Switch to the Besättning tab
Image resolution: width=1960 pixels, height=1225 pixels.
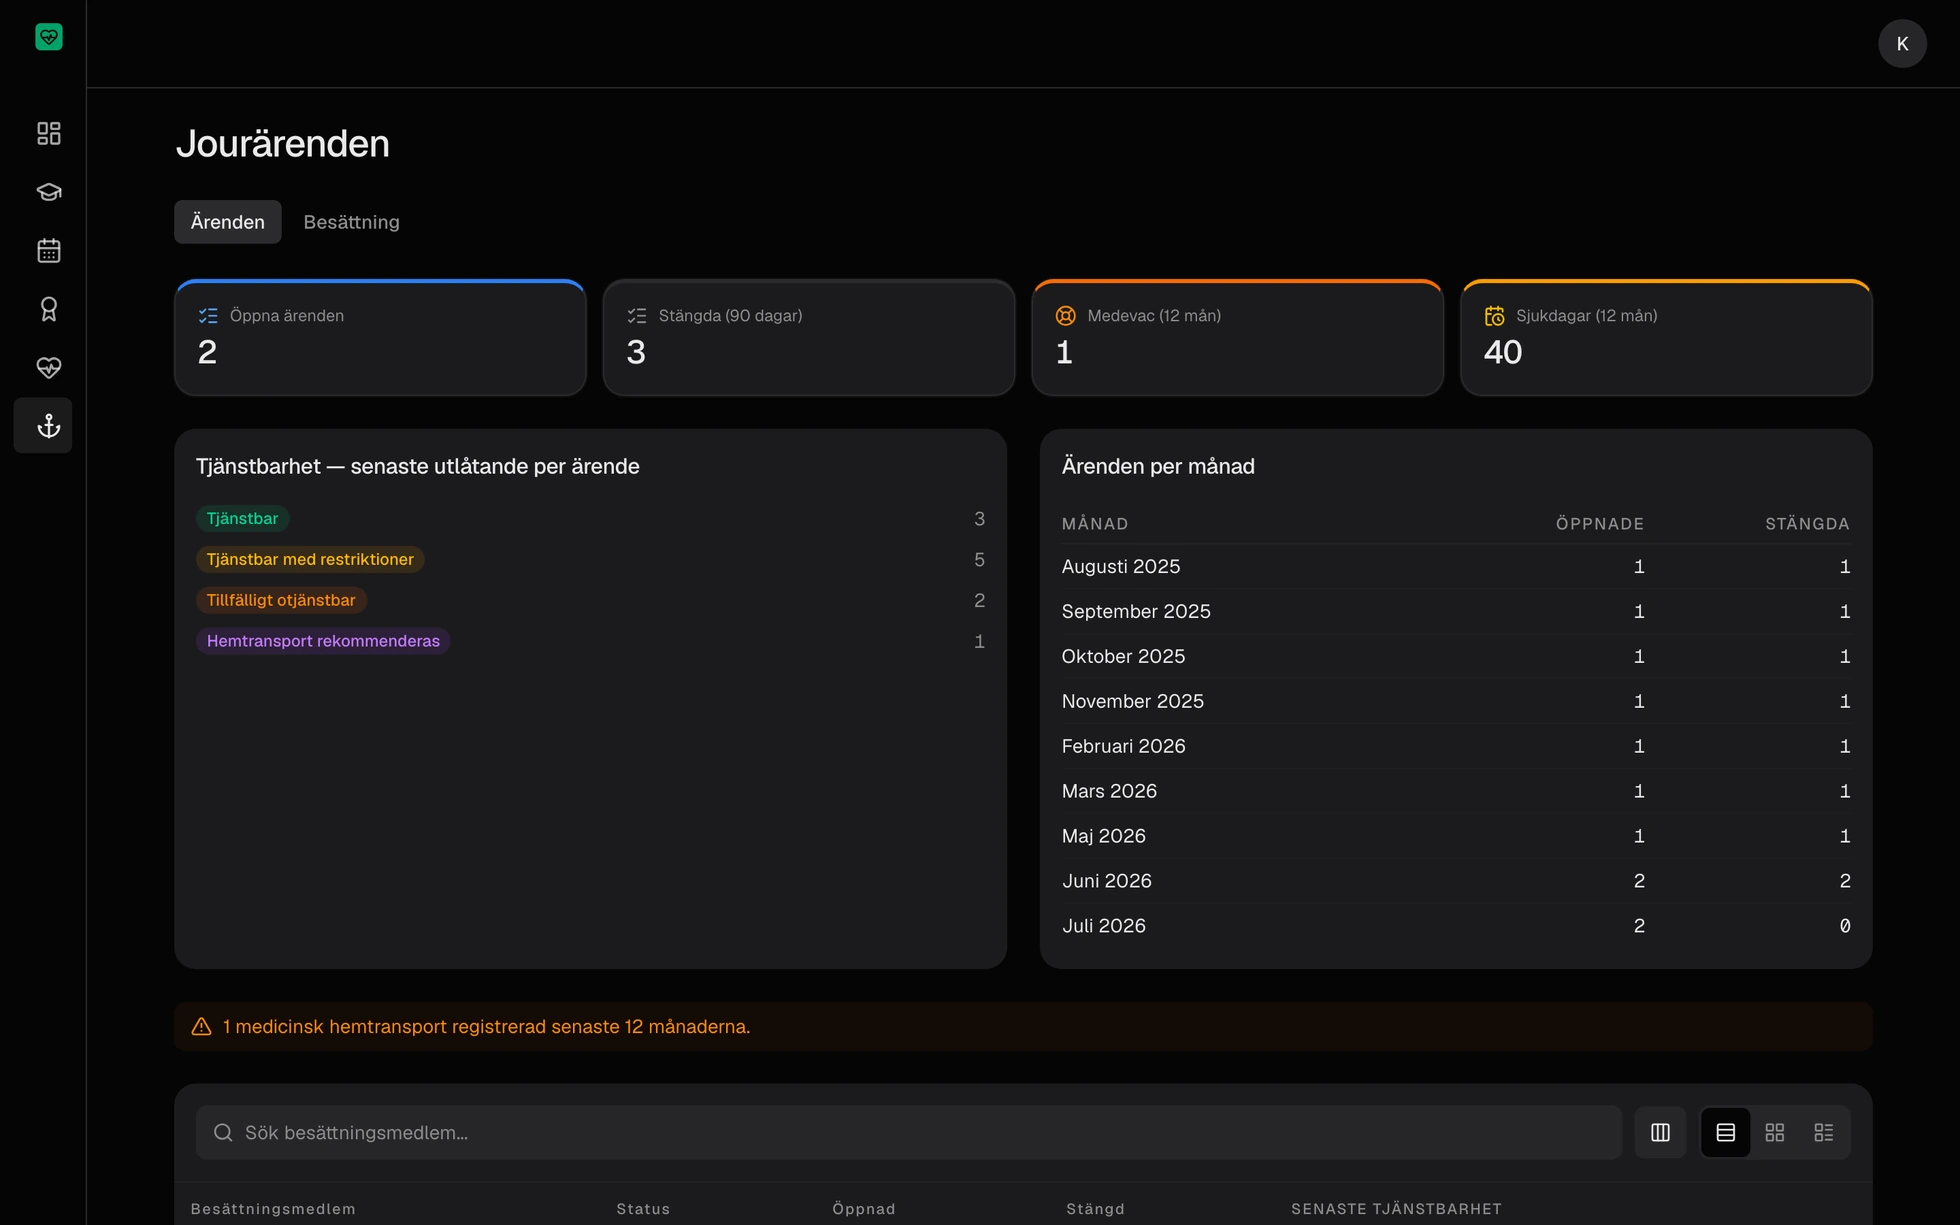(351, 222)
